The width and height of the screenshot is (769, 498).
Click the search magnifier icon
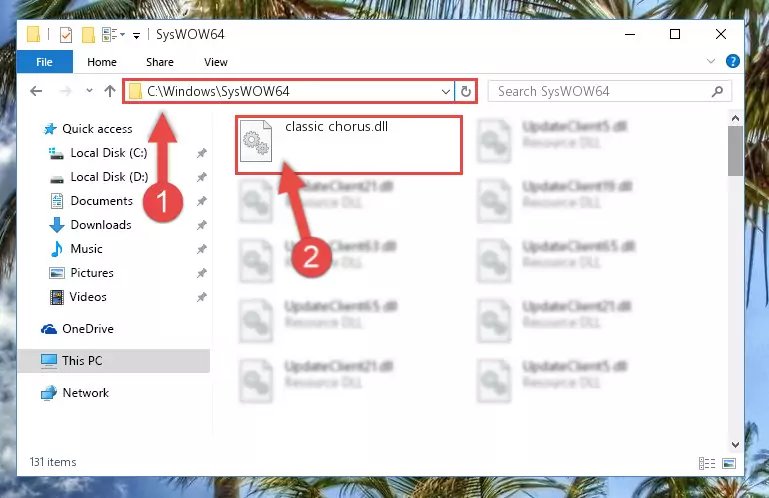[x=718, y=91]
